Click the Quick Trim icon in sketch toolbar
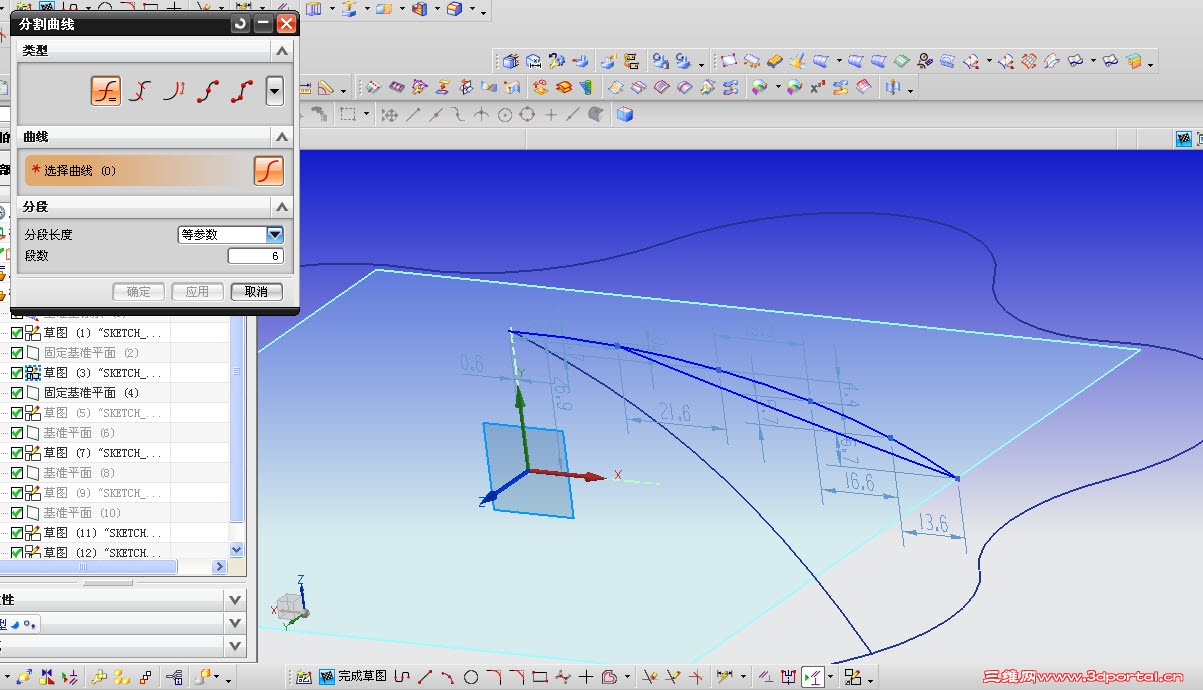 (x=650, y=677)
